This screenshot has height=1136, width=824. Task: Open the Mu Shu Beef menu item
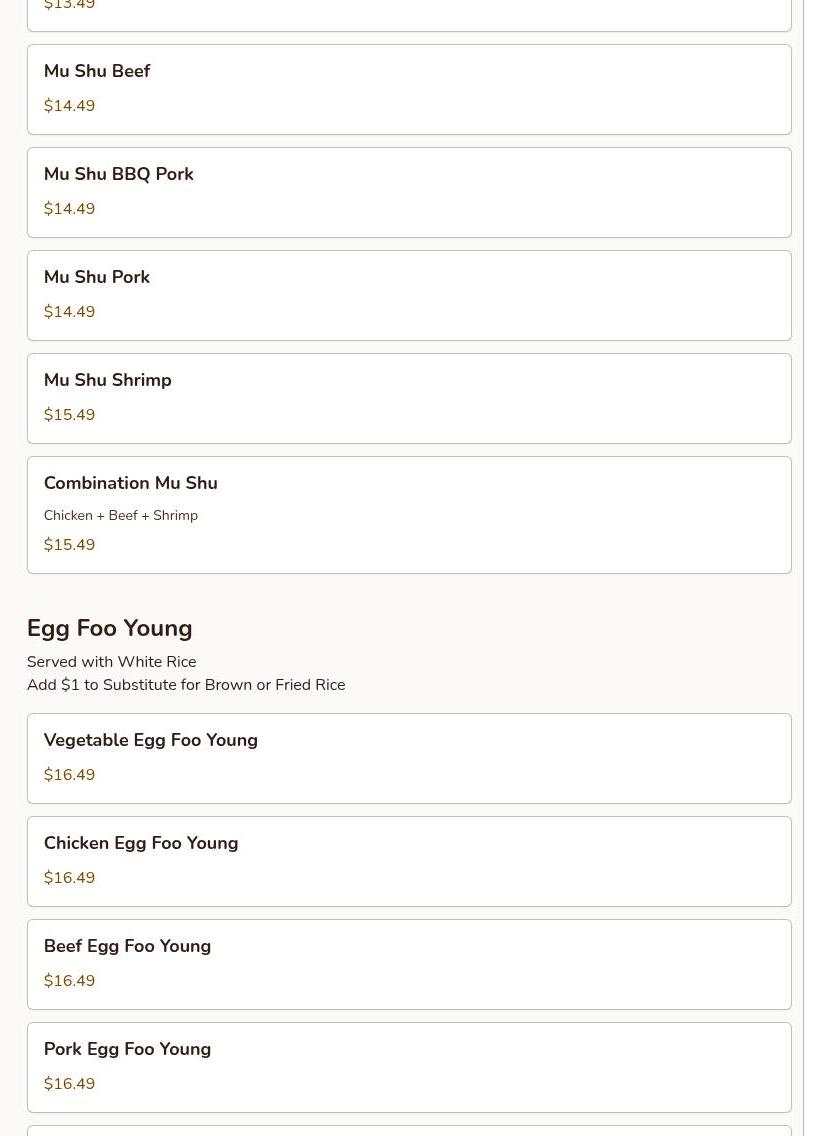[x=409, y=89]
